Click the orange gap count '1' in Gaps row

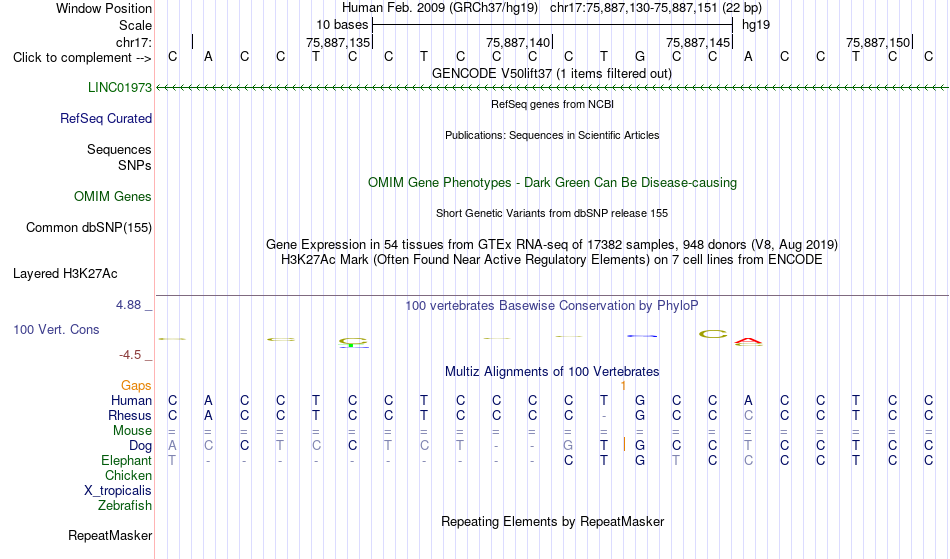click(x=623, y=385)
